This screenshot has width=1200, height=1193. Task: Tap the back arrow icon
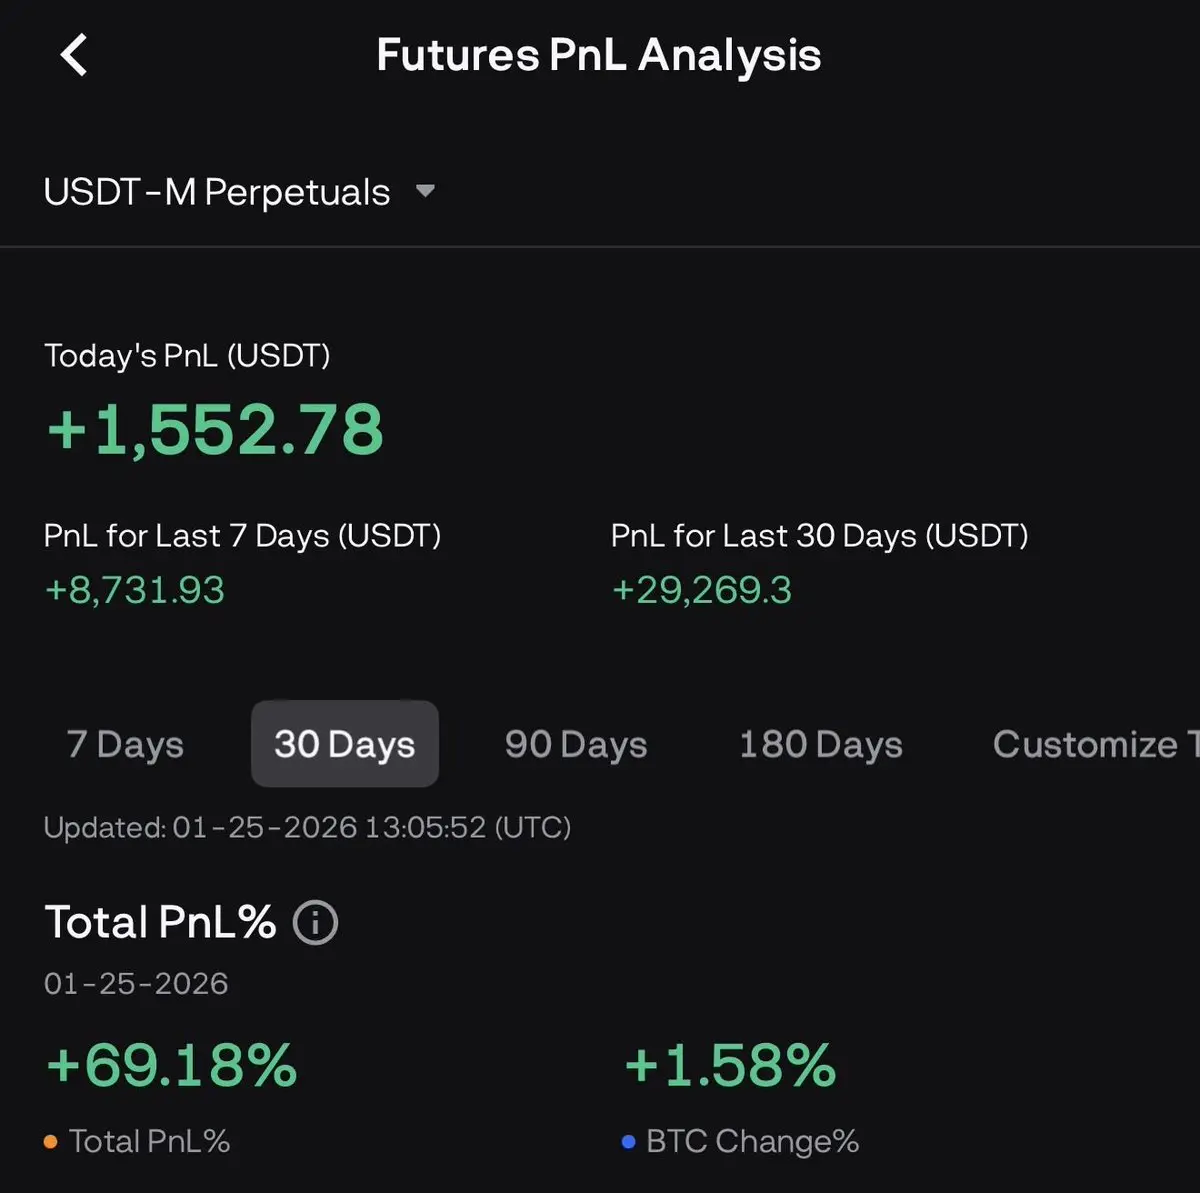(74, 55)
